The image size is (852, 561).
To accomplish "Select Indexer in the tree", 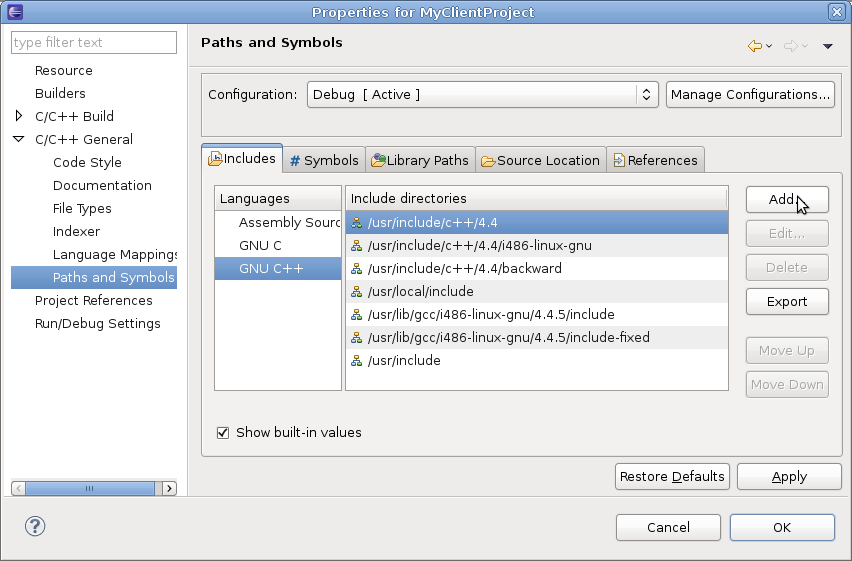I will pyautogui.click(x=77, y=232).
